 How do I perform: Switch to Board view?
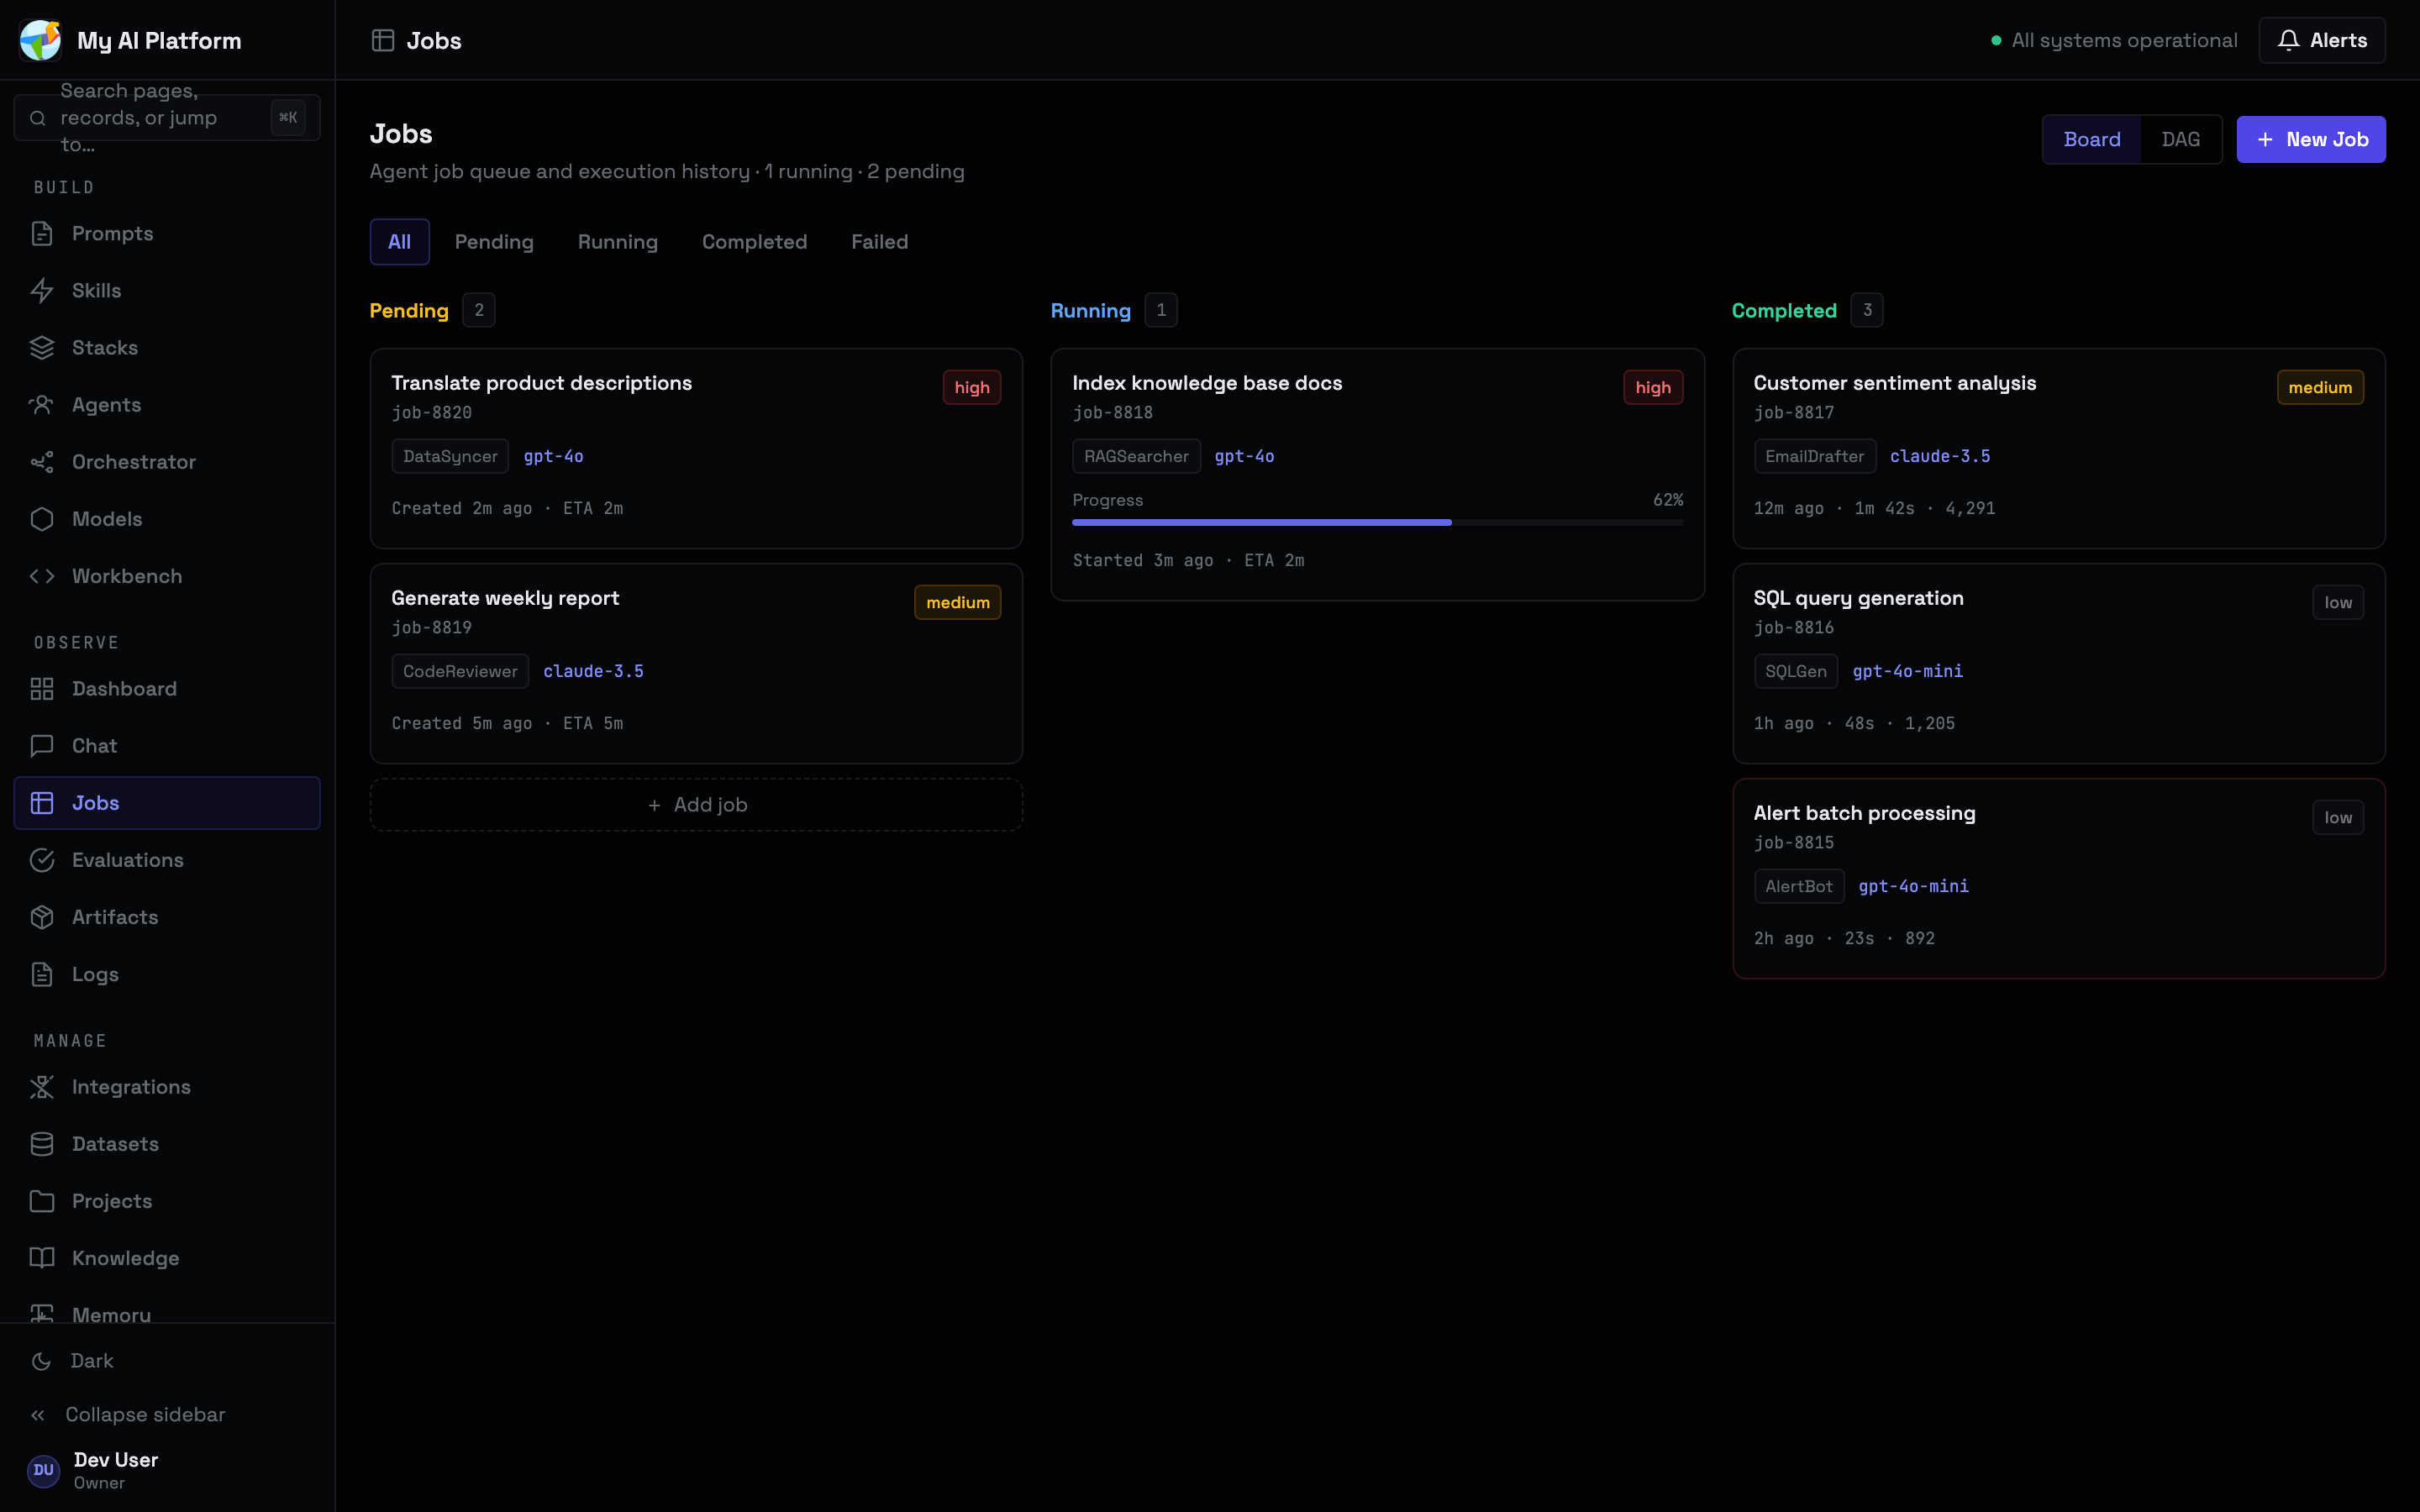coord(2091,139)
